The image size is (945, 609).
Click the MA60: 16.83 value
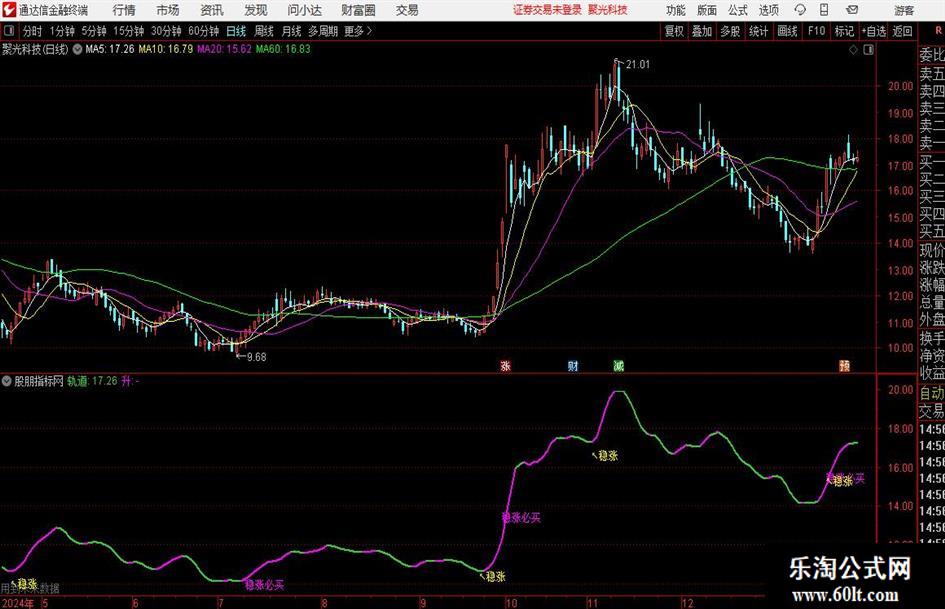click(x=283, y=49)
